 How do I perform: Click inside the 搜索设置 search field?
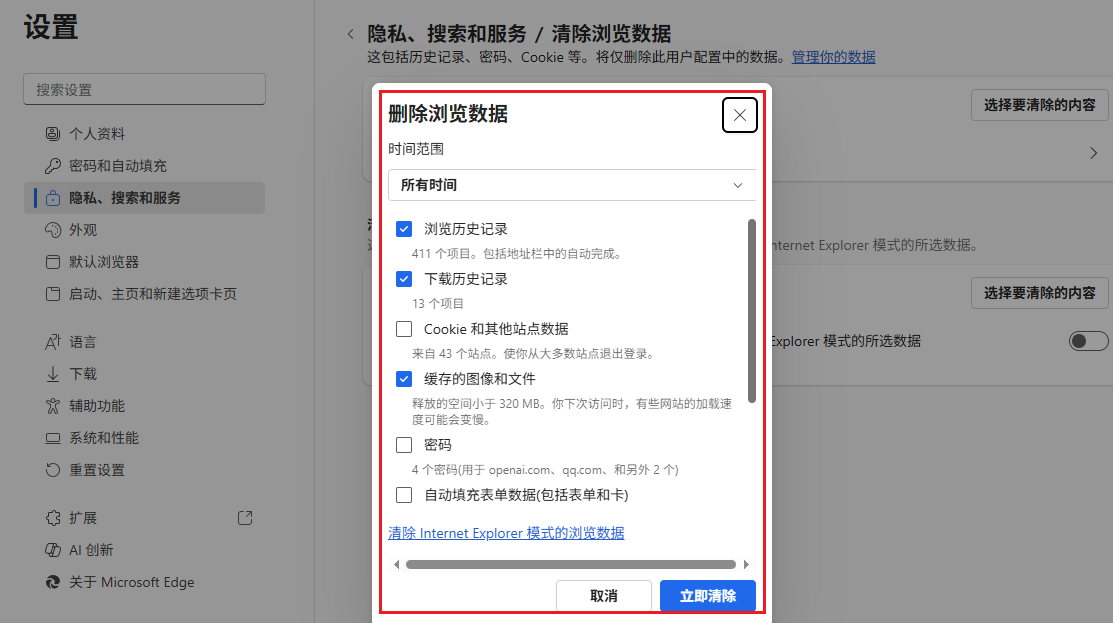tap(144, 89)
